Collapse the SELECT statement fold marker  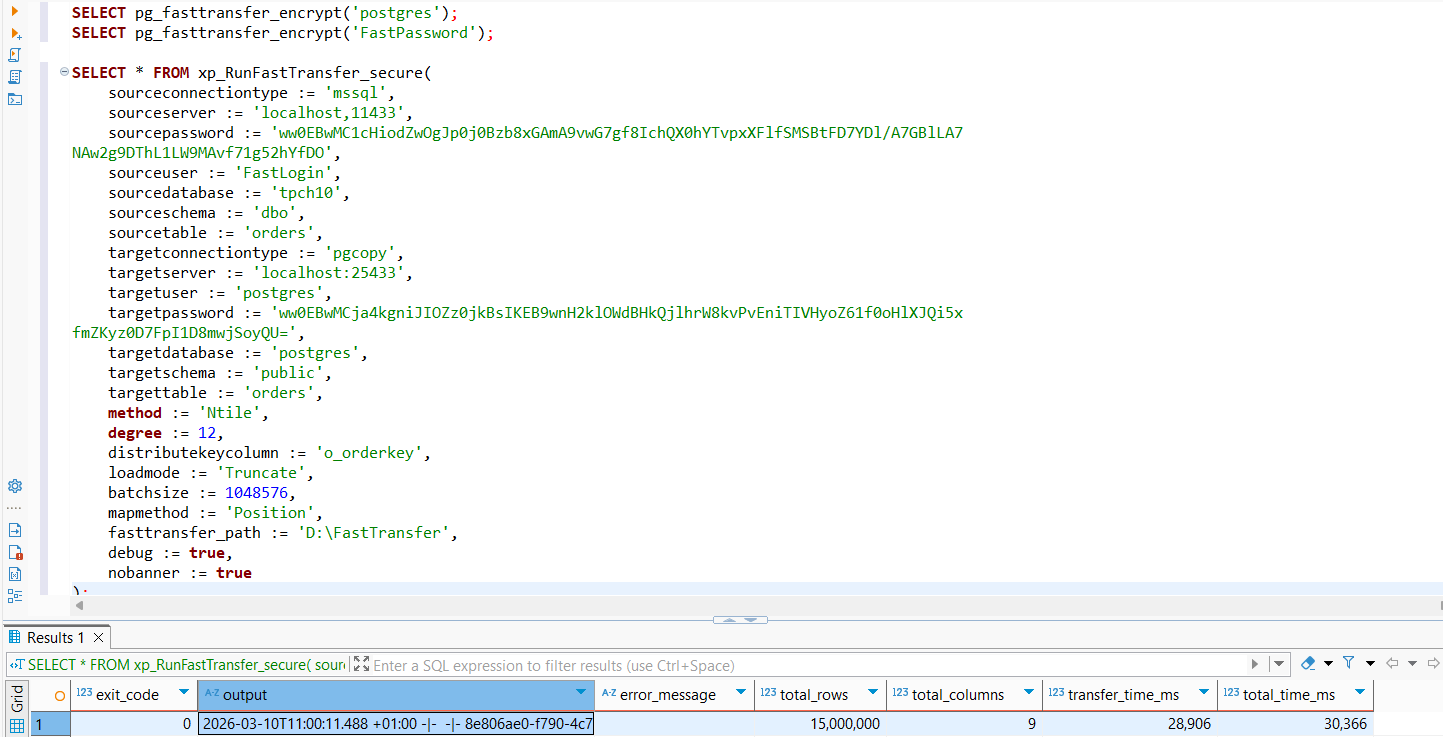point(63,71)
